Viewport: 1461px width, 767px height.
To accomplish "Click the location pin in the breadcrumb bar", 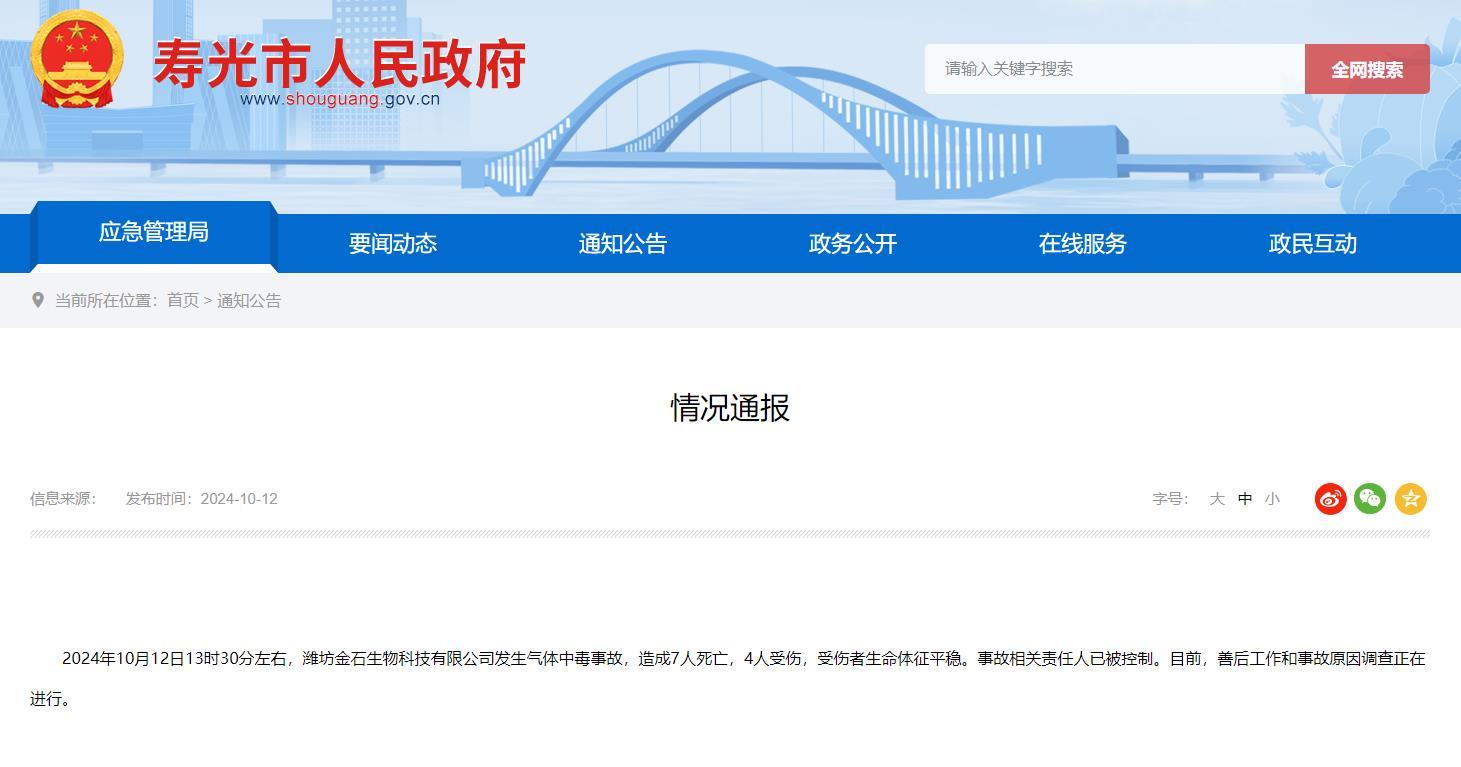I will pyautogui.click(x=38, y=300).
